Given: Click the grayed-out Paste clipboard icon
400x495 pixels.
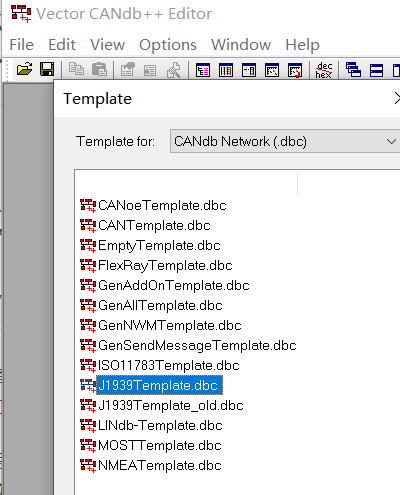Looking at the screenshot, I should click(x=99, y=70).
